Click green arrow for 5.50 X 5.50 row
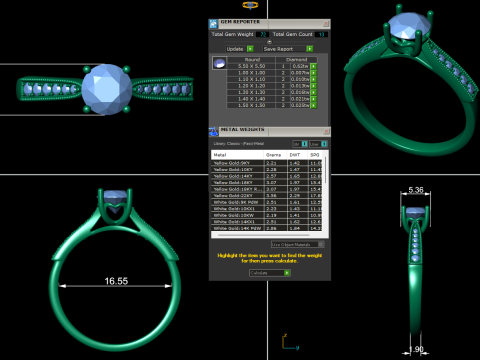This screenshot has height=360, width=480. 313,66
